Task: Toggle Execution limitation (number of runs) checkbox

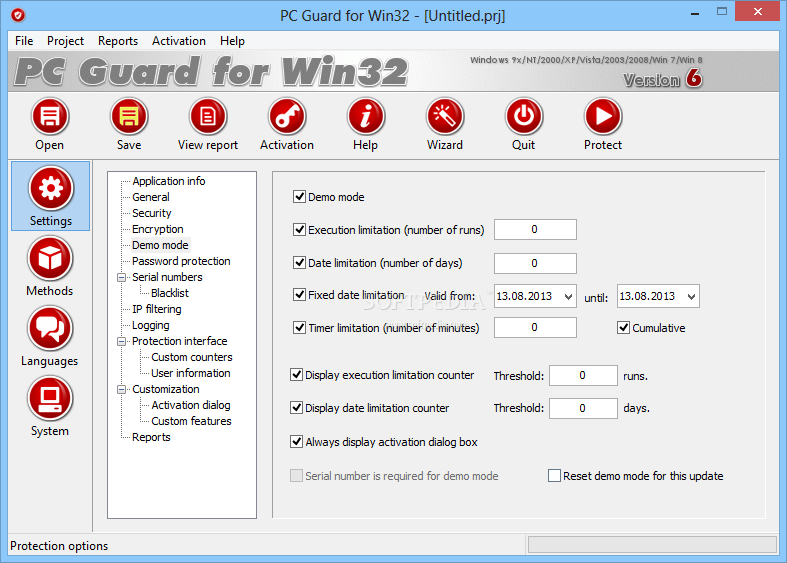Action: click(x=299, y=229)
